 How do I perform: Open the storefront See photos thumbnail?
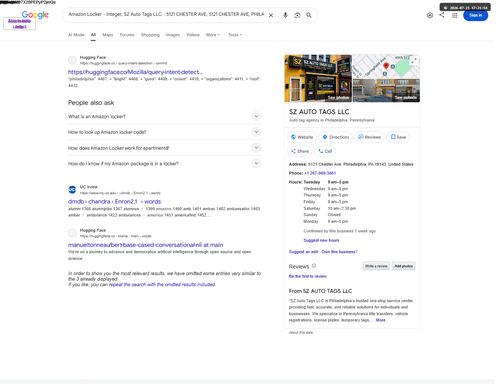tap(318, 78)
